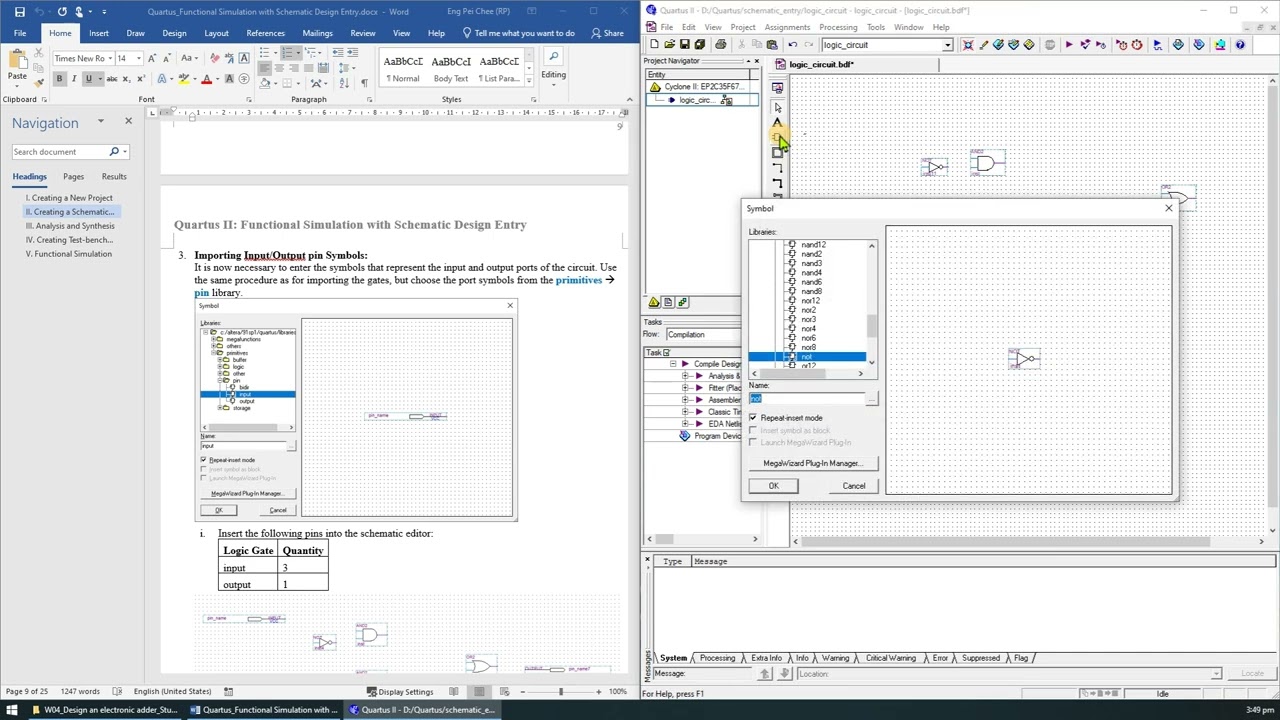
Task: Toggle strikethrough formatting in Word
Action: pyautogui.click(x=113, y=79)
